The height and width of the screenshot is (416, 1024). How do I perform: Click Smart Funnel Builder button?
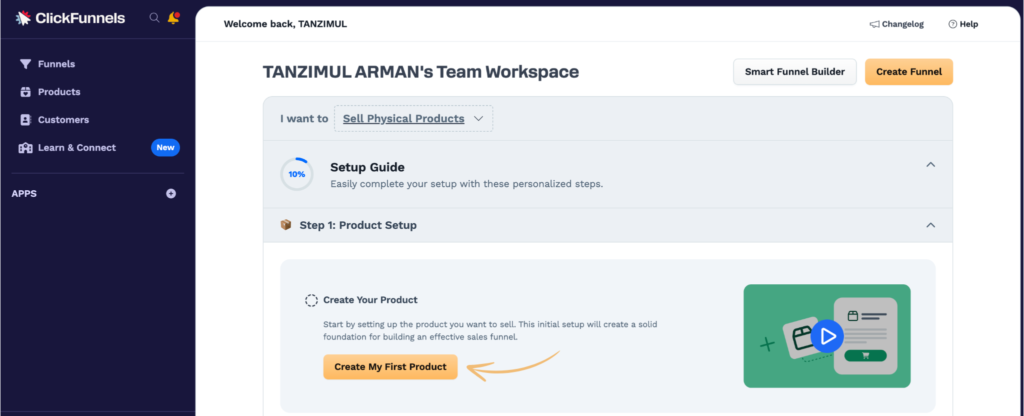pos(795,72)
